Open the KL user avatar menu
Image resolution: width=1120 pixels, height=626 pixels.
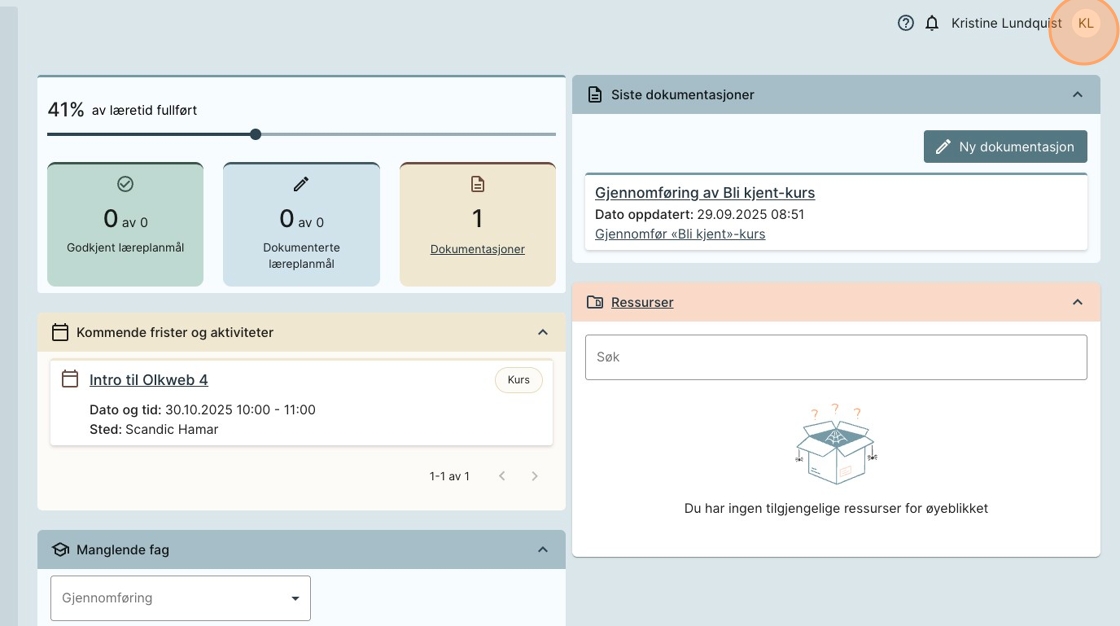coord(1085,23)
